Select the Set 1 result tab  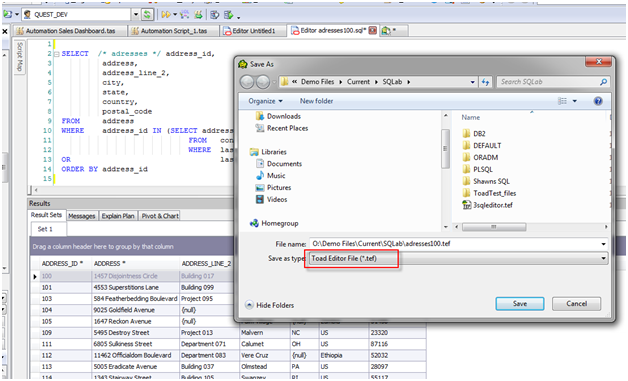coord(45,229)
